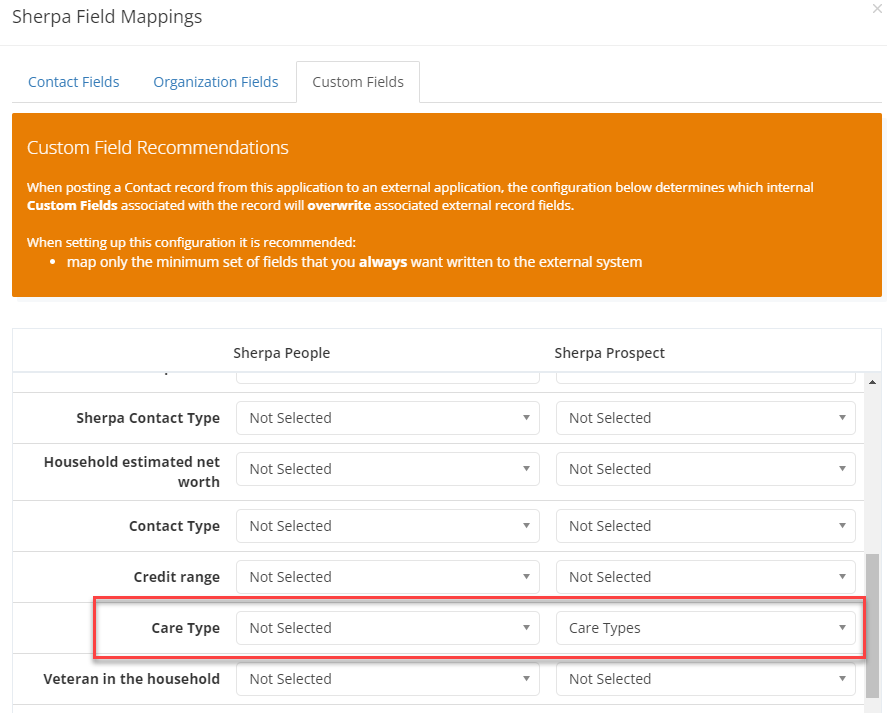This screenshot has width=887, height=713.
Task: Expand Sherpa Prospect dropdown for Household estimated net worth
Action: pyautogui.click(x=705, y=469)
